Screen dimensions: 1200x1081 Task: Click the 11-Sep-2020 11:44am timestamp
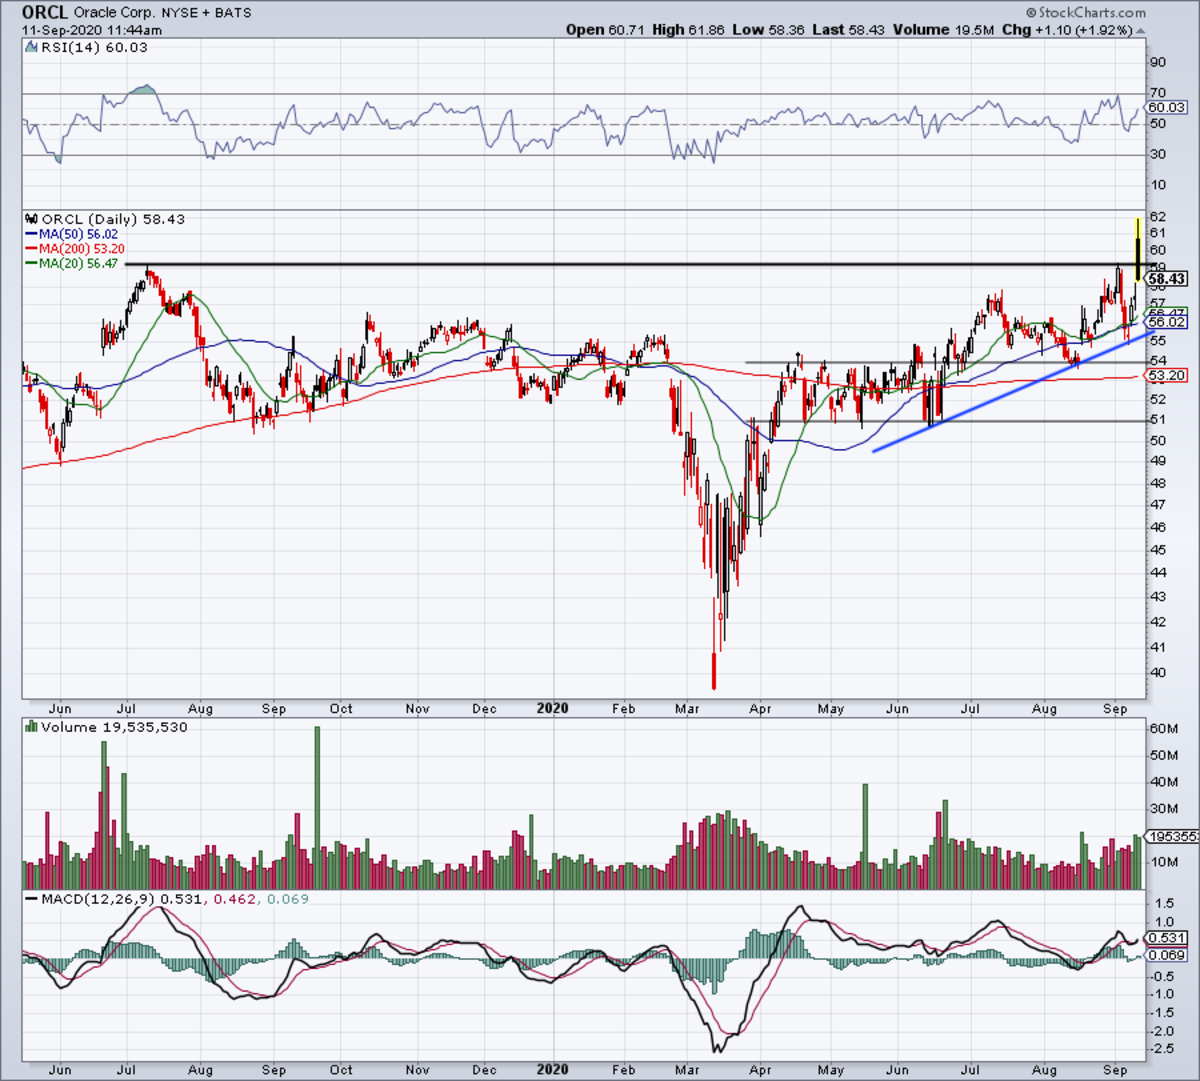click(x=92, y=30)
